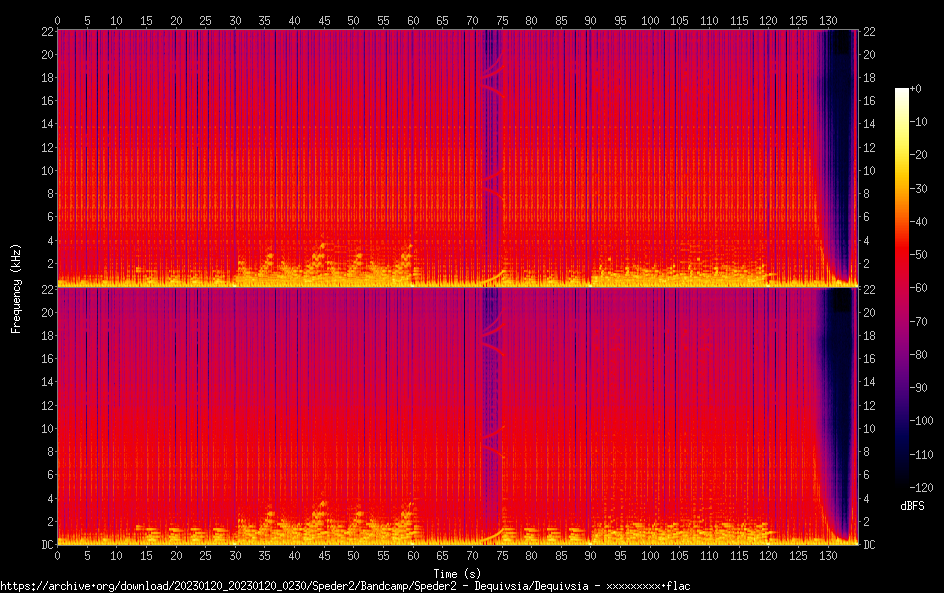This screenshot has height=593, width=944.
Task: Click the bright peak near 45 seconds in the upper channel
Action: (x=322, y=246)
